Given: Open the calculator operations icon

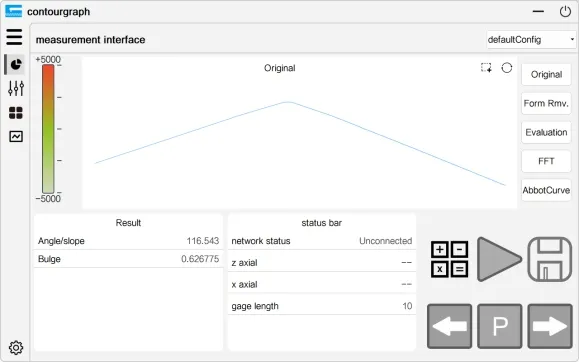Looking at the screenshot, I should point(449,259).
